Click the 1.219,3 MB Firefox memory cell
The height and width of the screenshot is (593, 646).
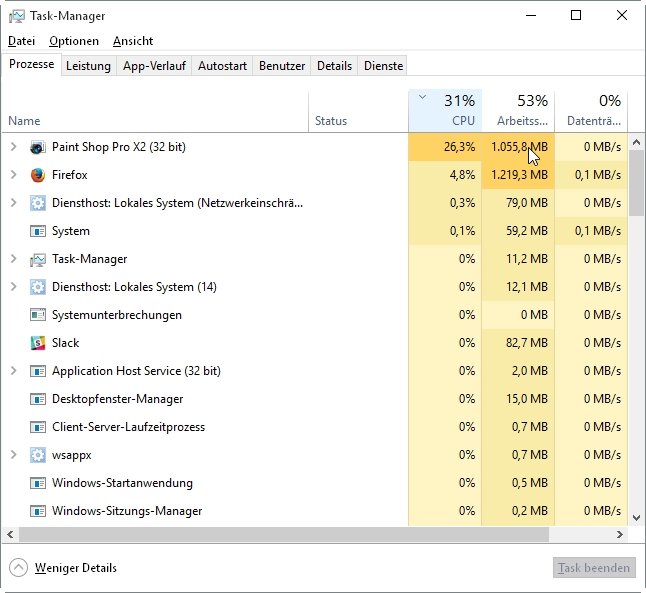click(518, 175)
